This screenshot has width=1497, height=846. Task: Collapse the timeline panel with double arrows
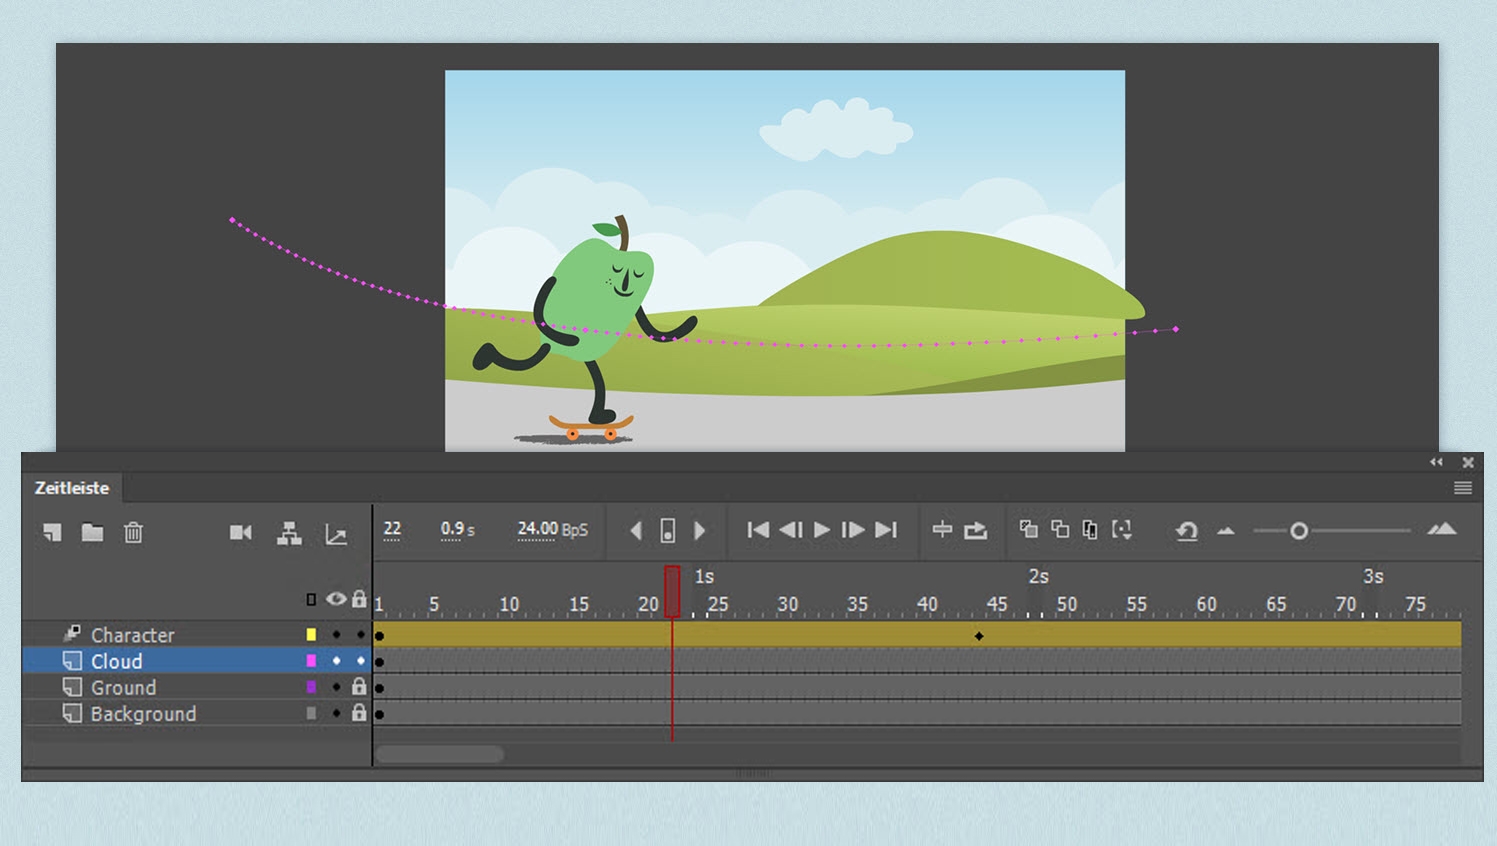point(1437,462)
